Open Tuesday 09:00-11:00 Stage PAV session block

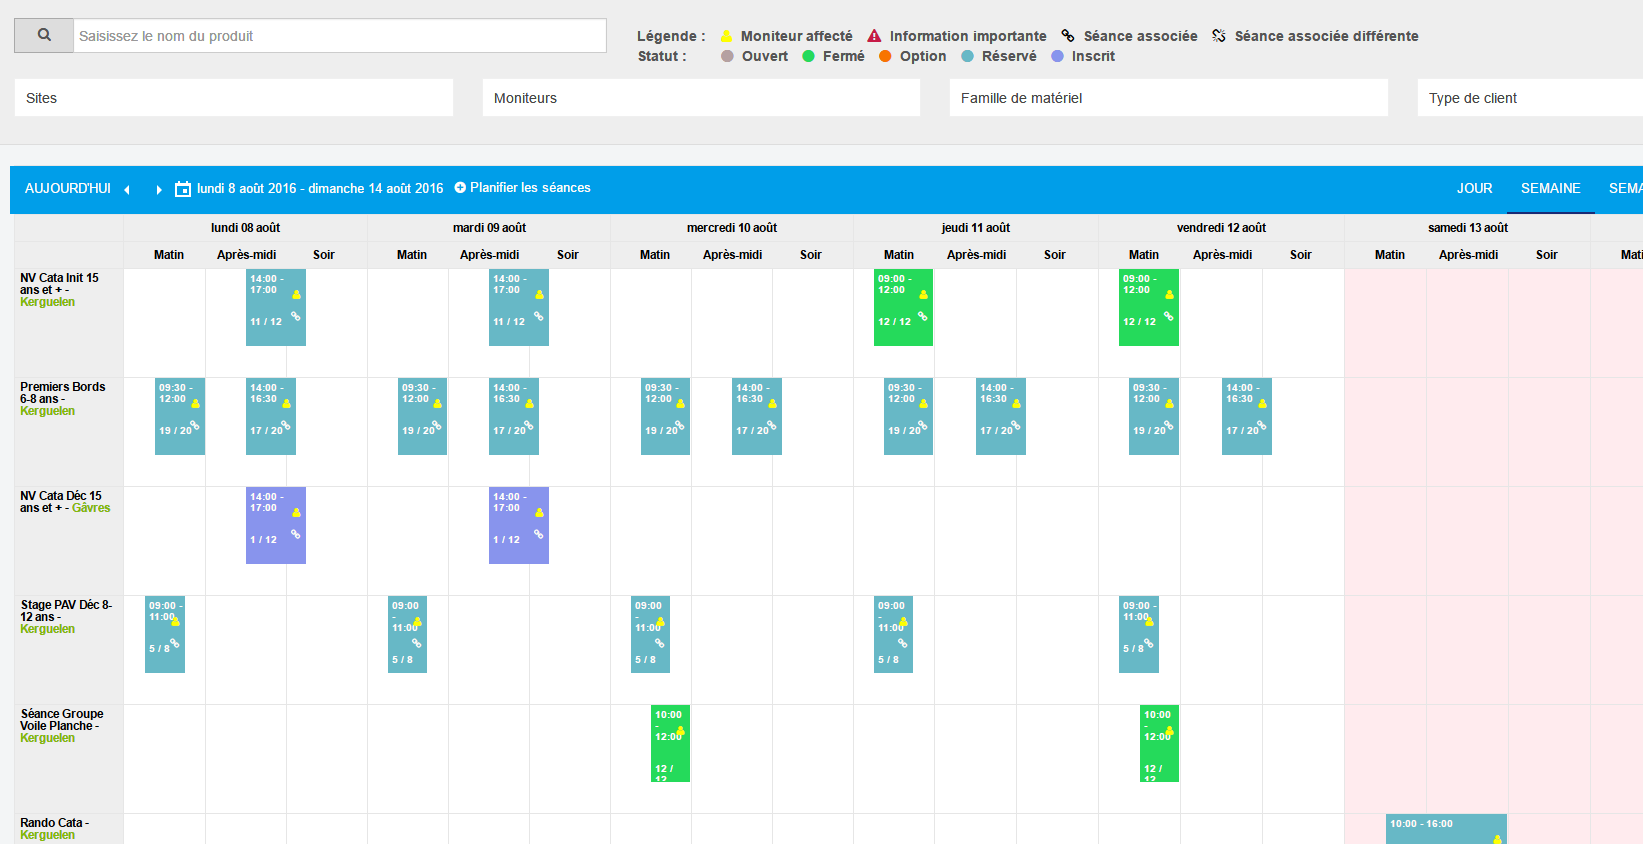(x=407, y=634)
